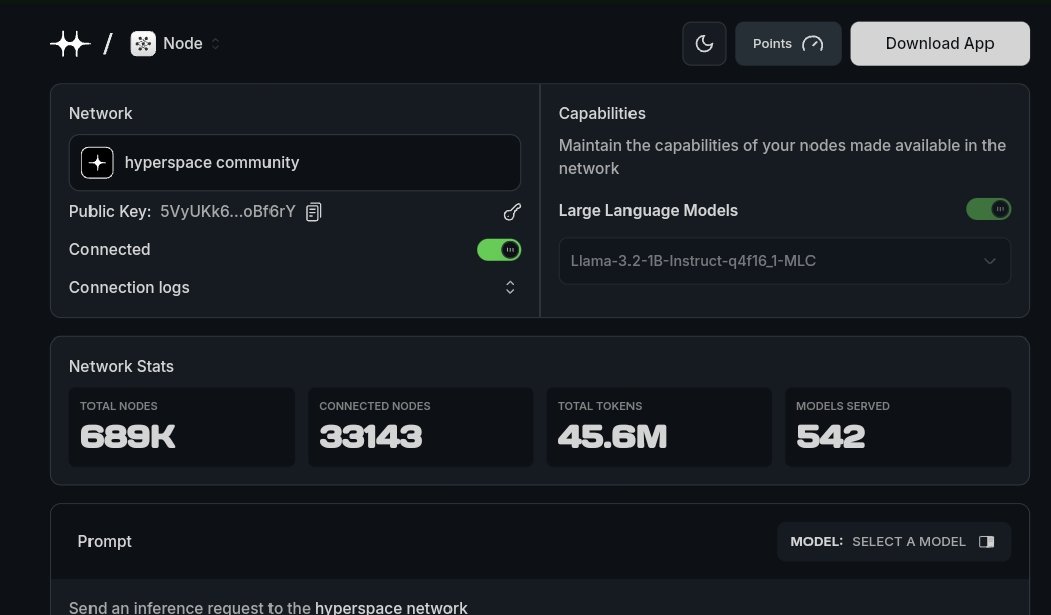Click the hyperspace network link
Screen dimensions: 1051x615
(391, 608)
